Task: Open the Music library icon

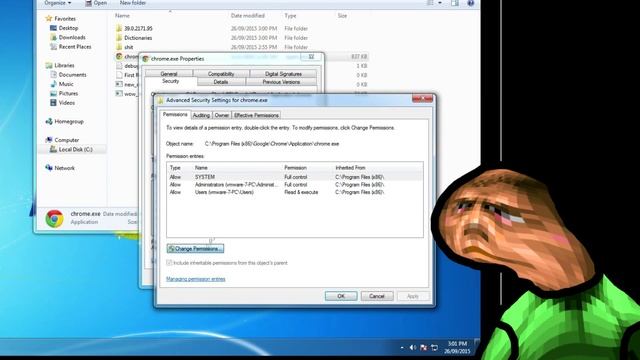Action: coord(53,84)
